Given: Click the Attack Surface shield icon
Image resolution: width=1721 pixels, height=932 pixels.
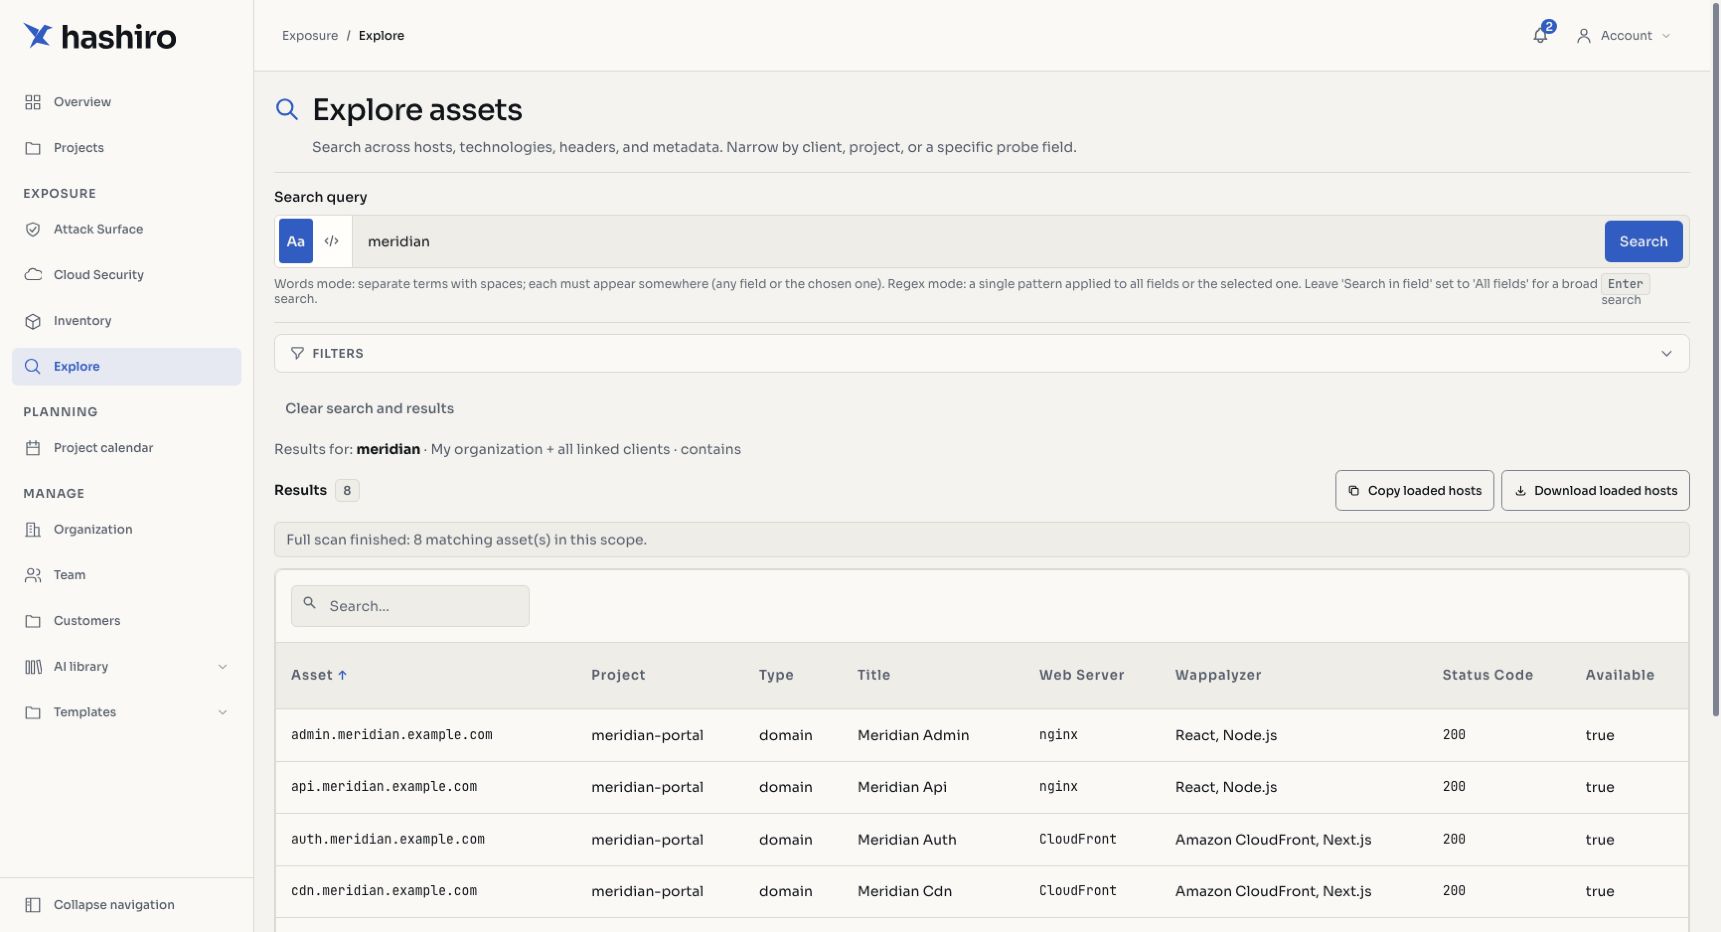Looking at the screenshot, I should (x=33, y=229).
